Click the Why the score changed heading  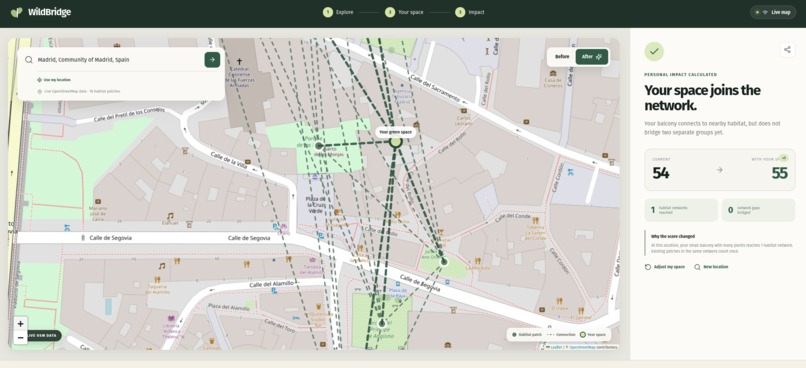(x=673, y=236)
